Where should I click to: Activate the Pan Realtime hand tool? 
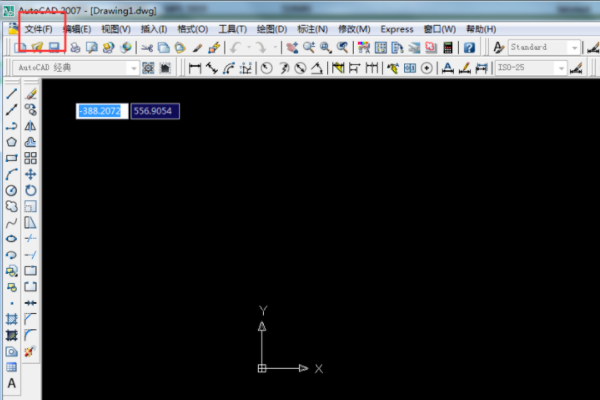pos(292,47)
